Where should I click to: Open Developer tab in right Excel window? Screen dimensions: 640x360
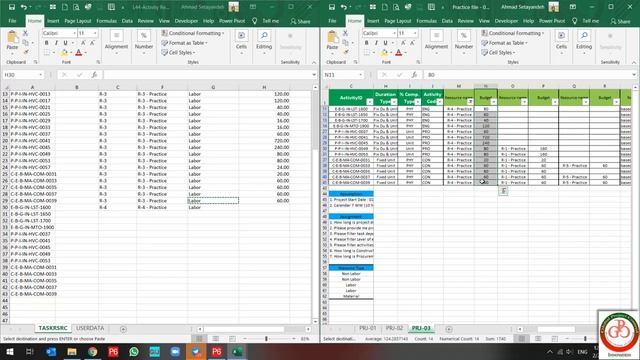(506, 21)
